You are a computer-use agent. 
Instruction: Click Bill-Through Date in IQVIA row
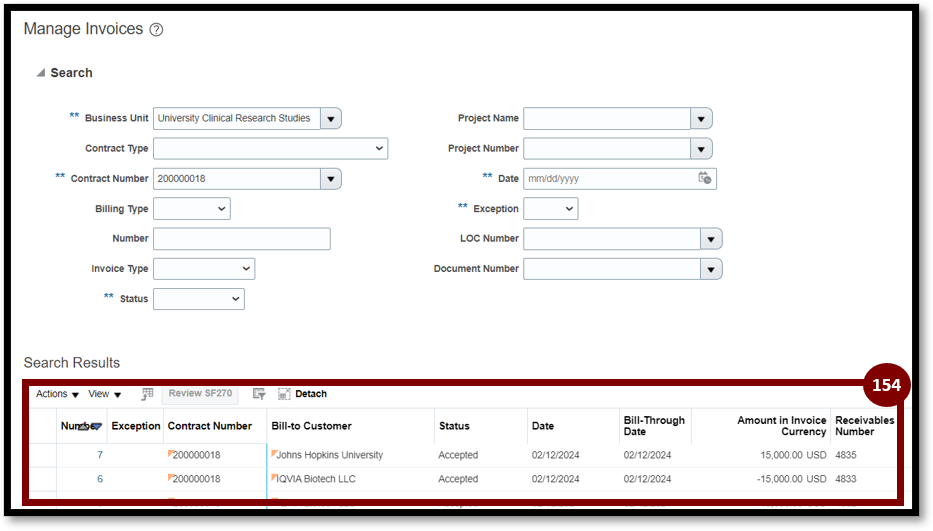coord(647,479)
